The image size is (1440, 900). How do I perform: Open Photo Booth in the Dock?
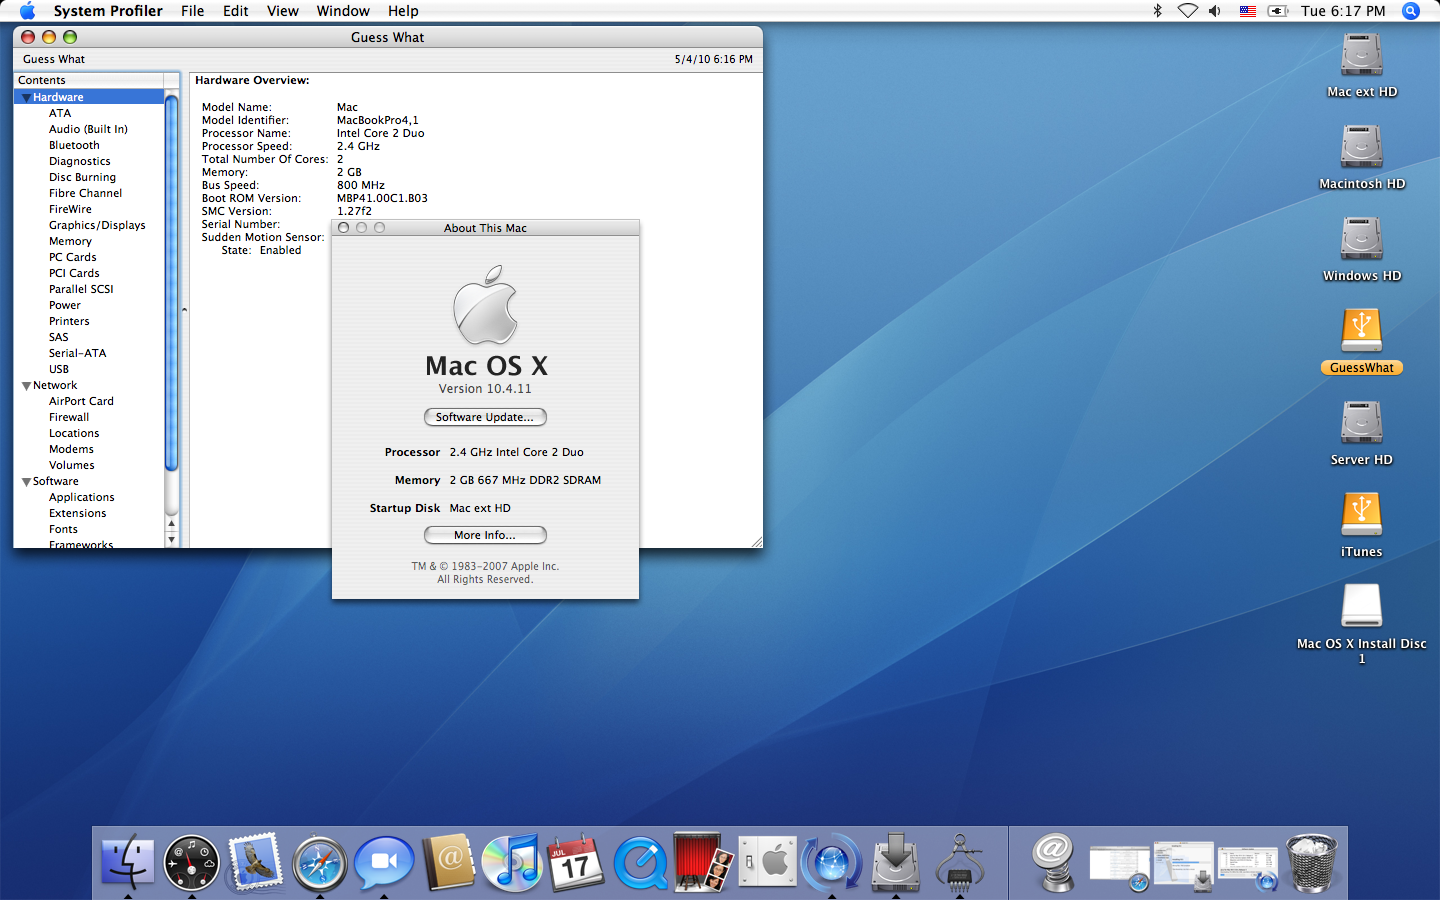(x=704, y=862)
